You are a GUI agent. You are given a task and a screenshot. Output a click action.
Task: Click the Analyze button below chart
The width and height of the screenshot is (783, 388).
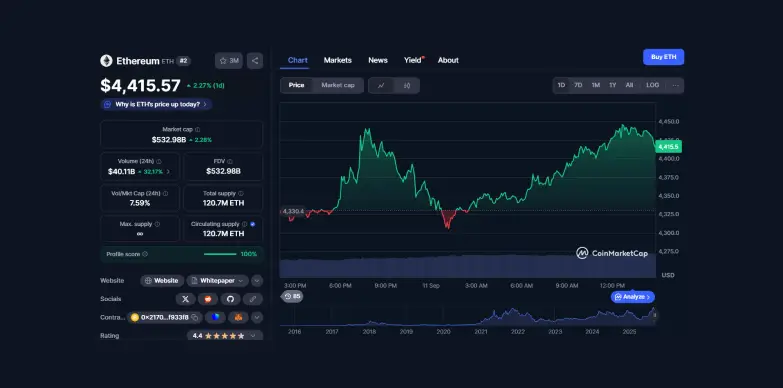(633, 297)
